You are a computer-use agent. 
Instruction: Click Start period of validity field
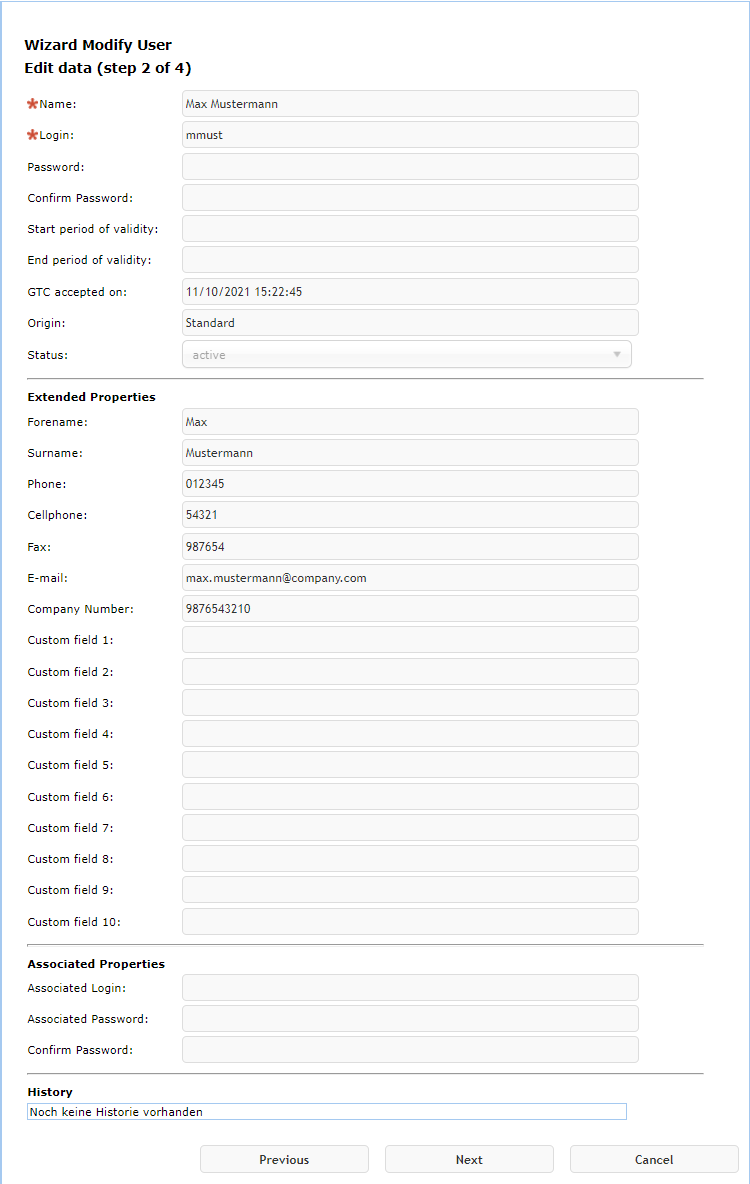(410, 229)
